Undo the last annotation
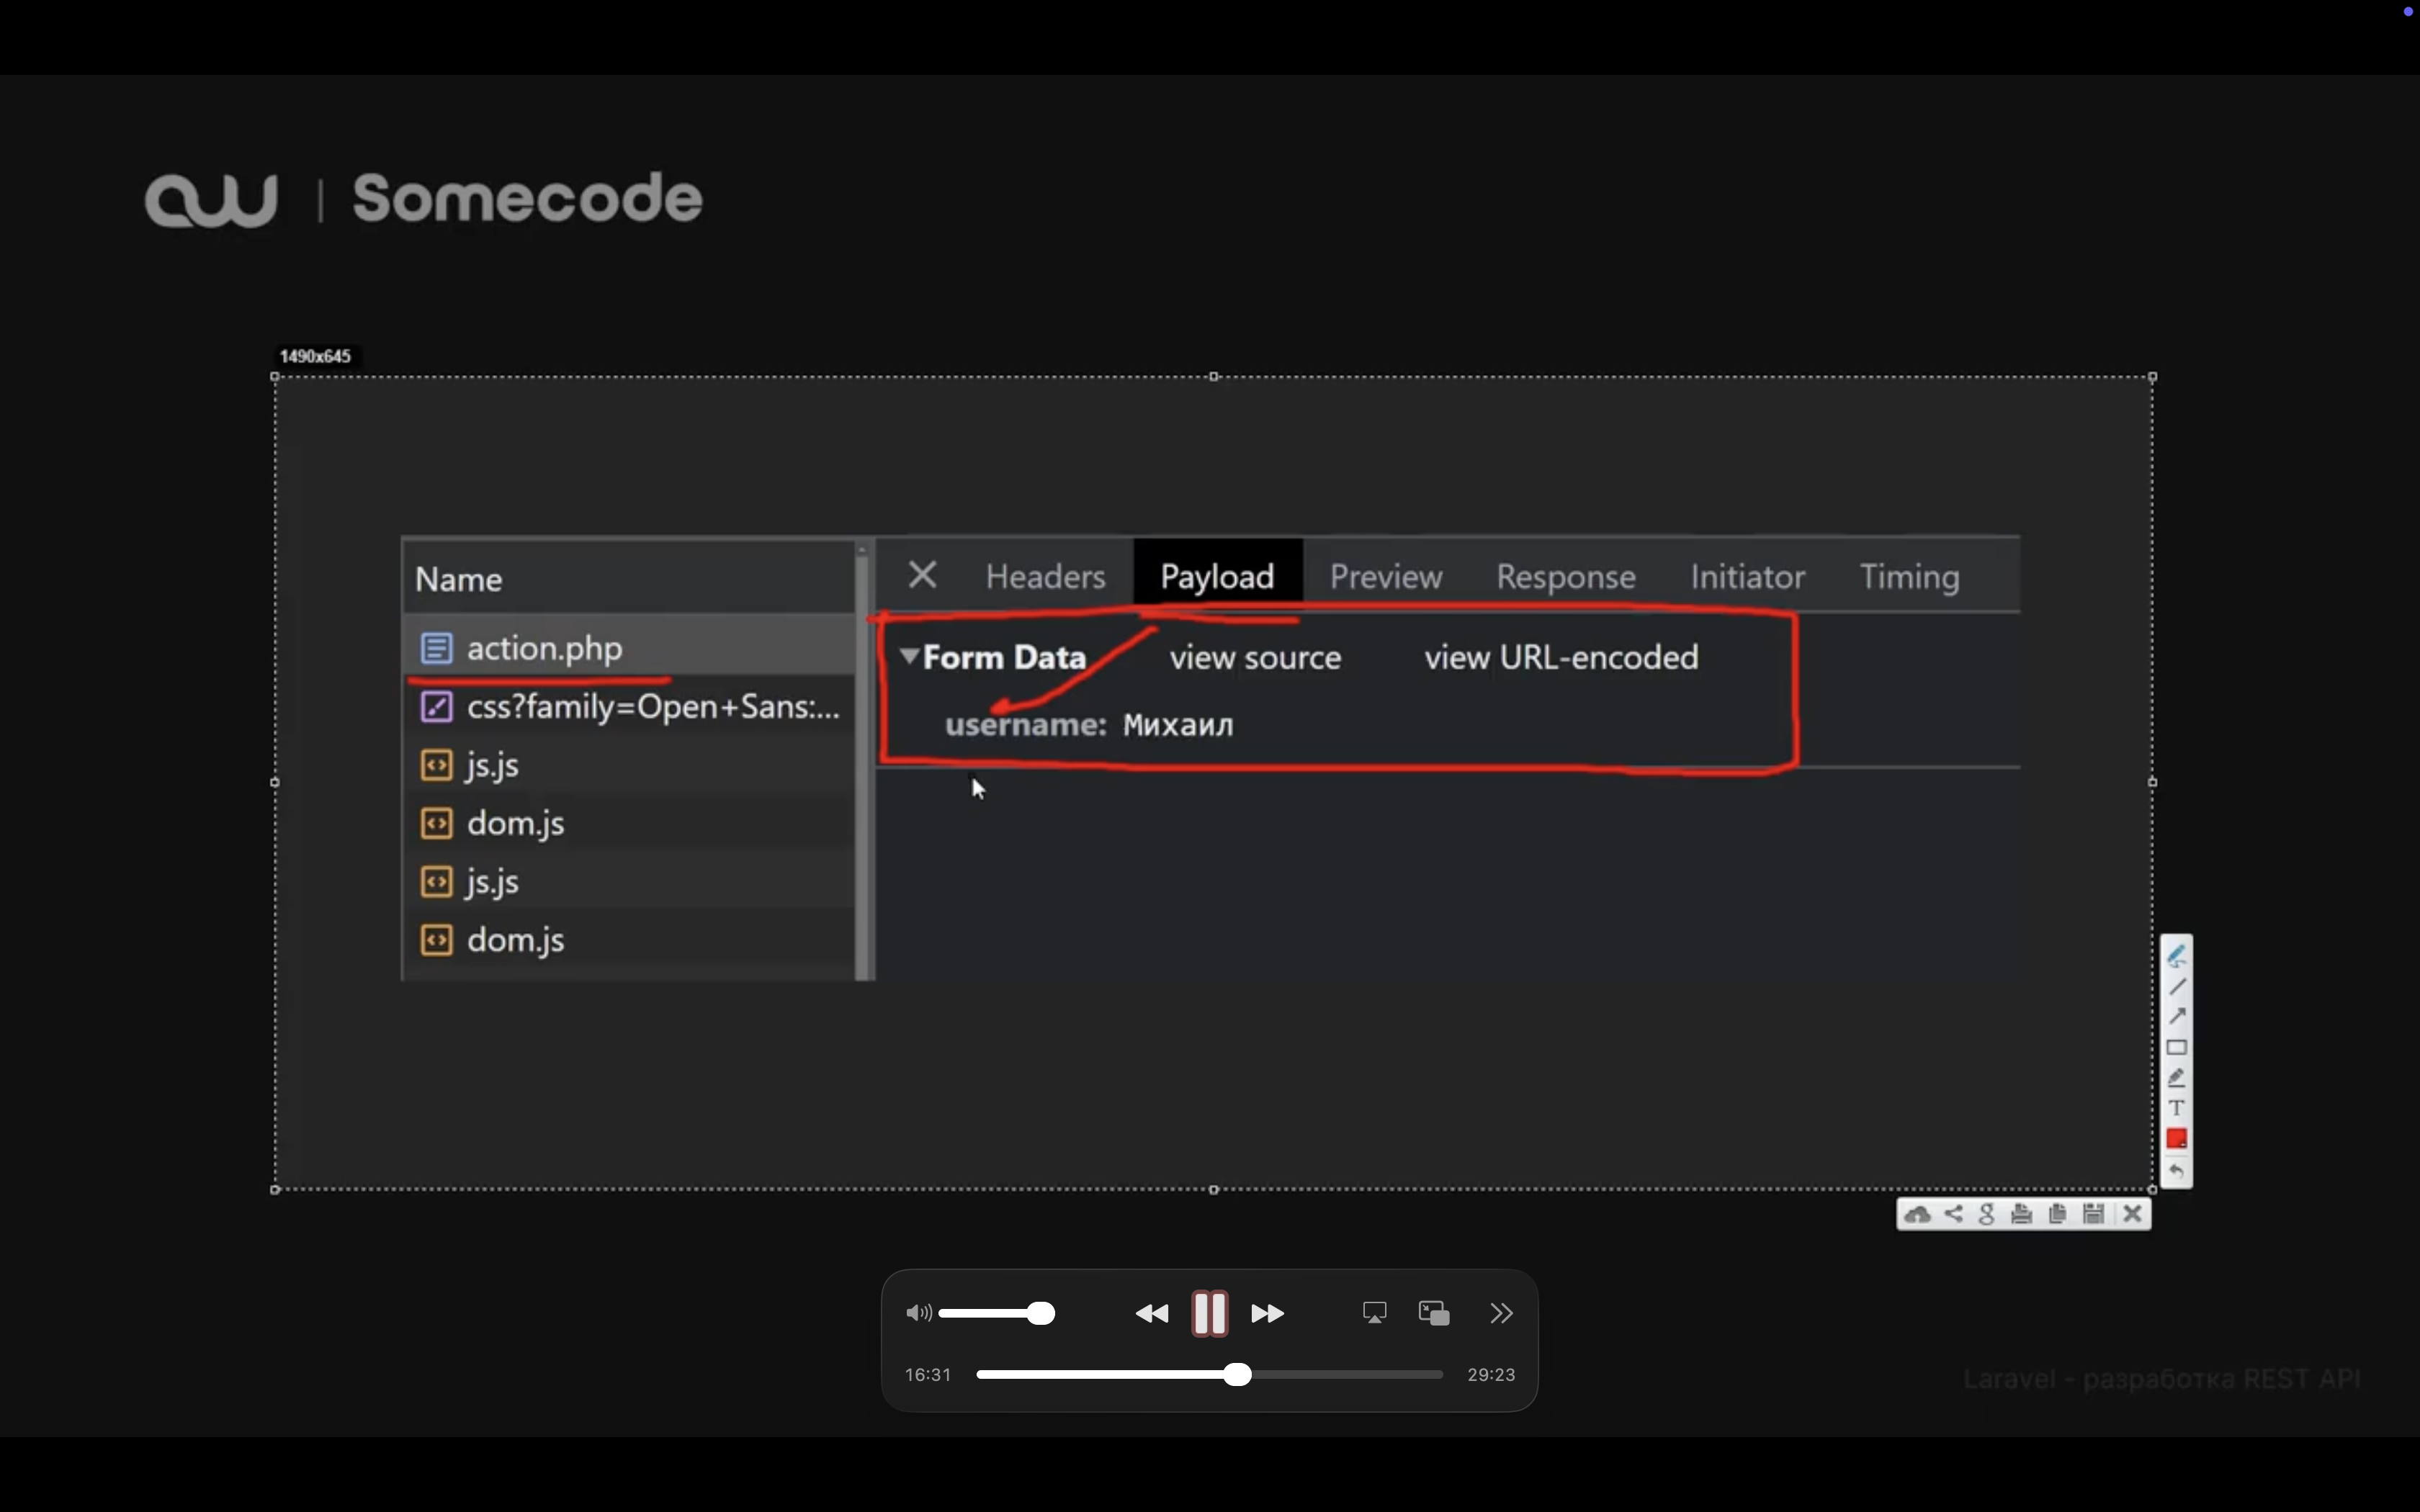The height and width of the screenshot is (1512, 2420). (2176, 1170)
